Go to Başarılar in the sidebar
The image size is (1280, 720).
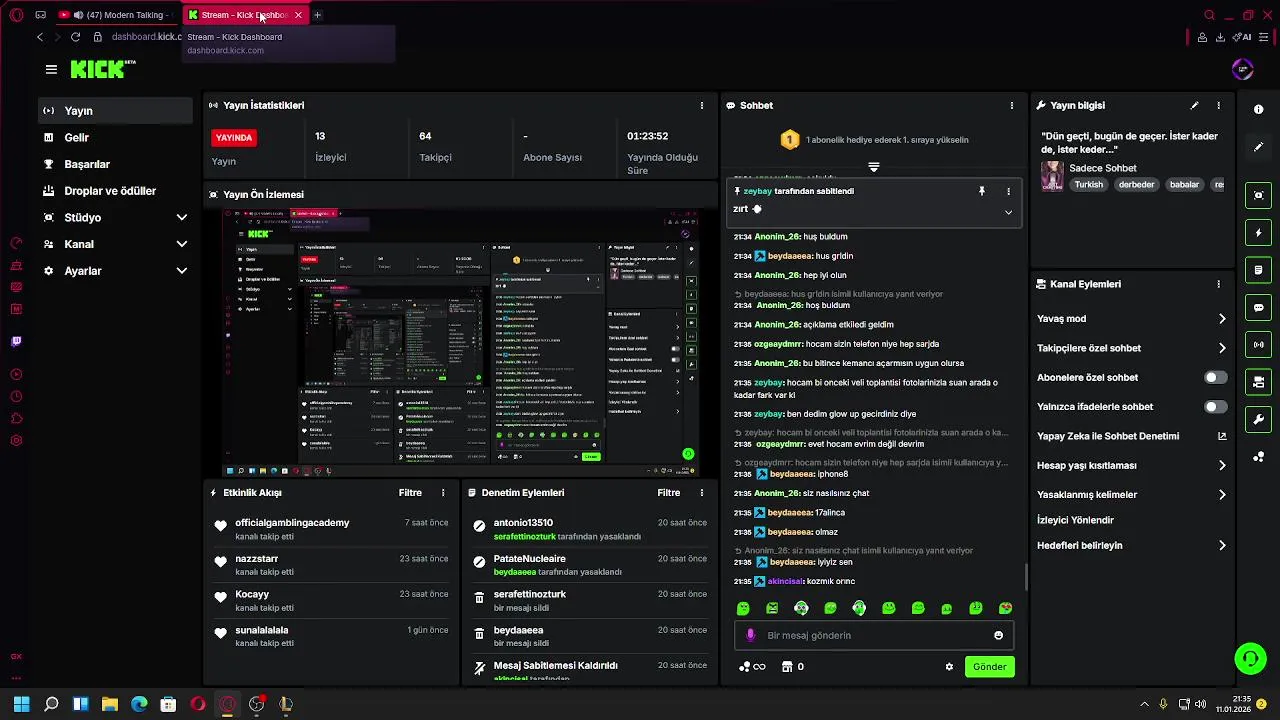[116, 164]
